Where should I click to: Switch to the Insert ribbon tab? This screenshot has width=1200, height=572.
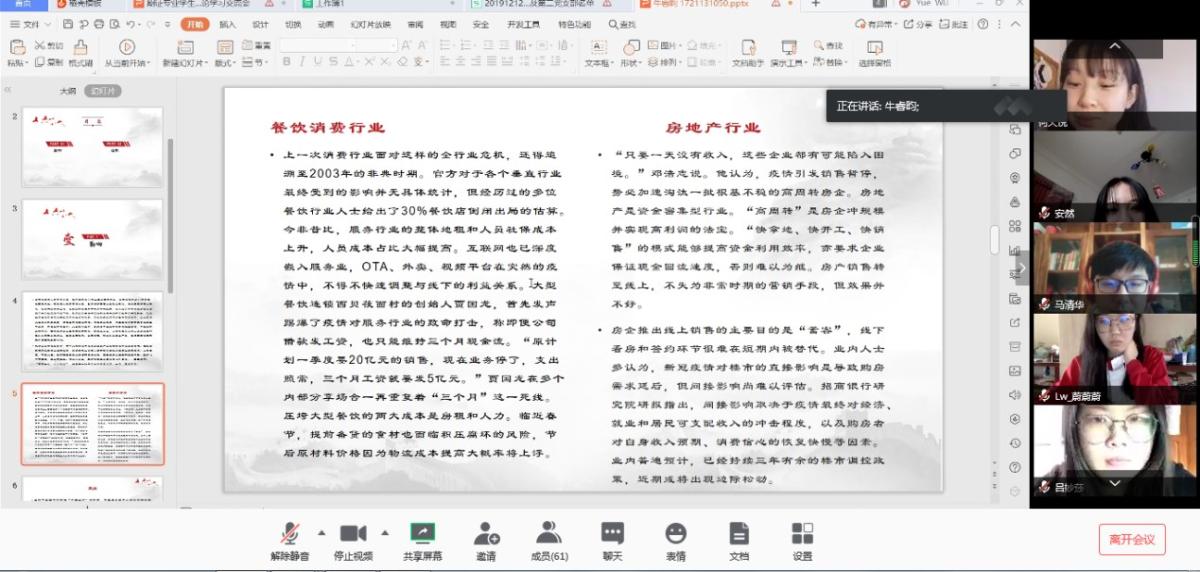coord(228,24)
